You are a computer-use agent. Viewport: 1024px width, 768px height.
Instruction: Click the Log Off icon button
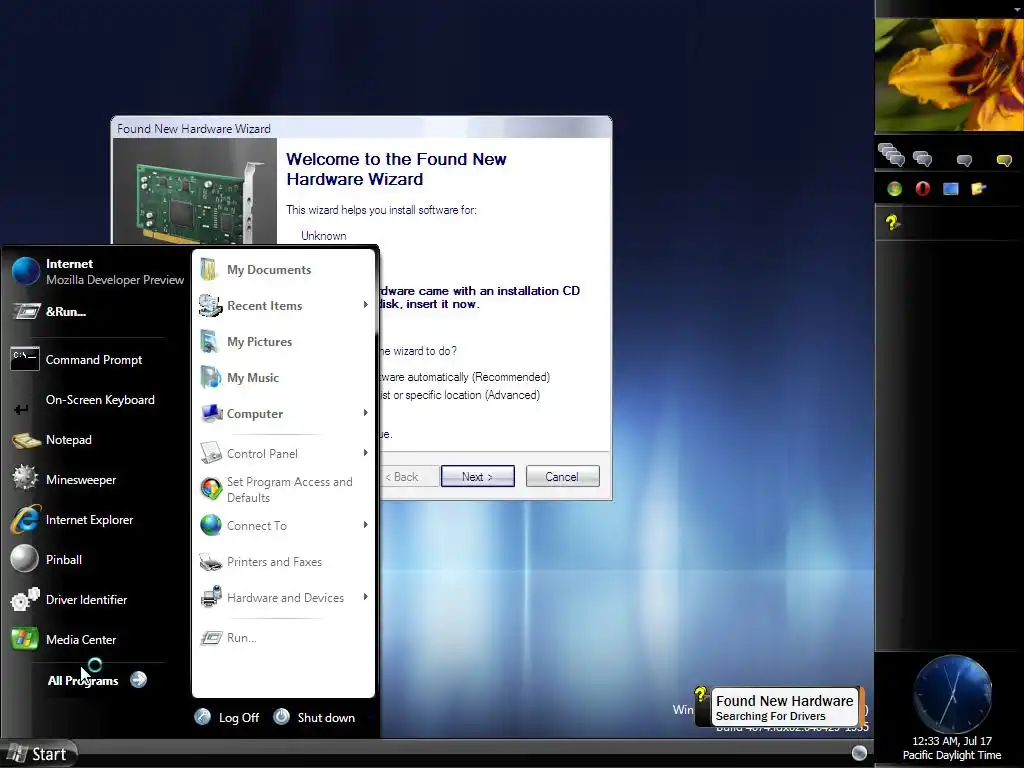[202, 717]
